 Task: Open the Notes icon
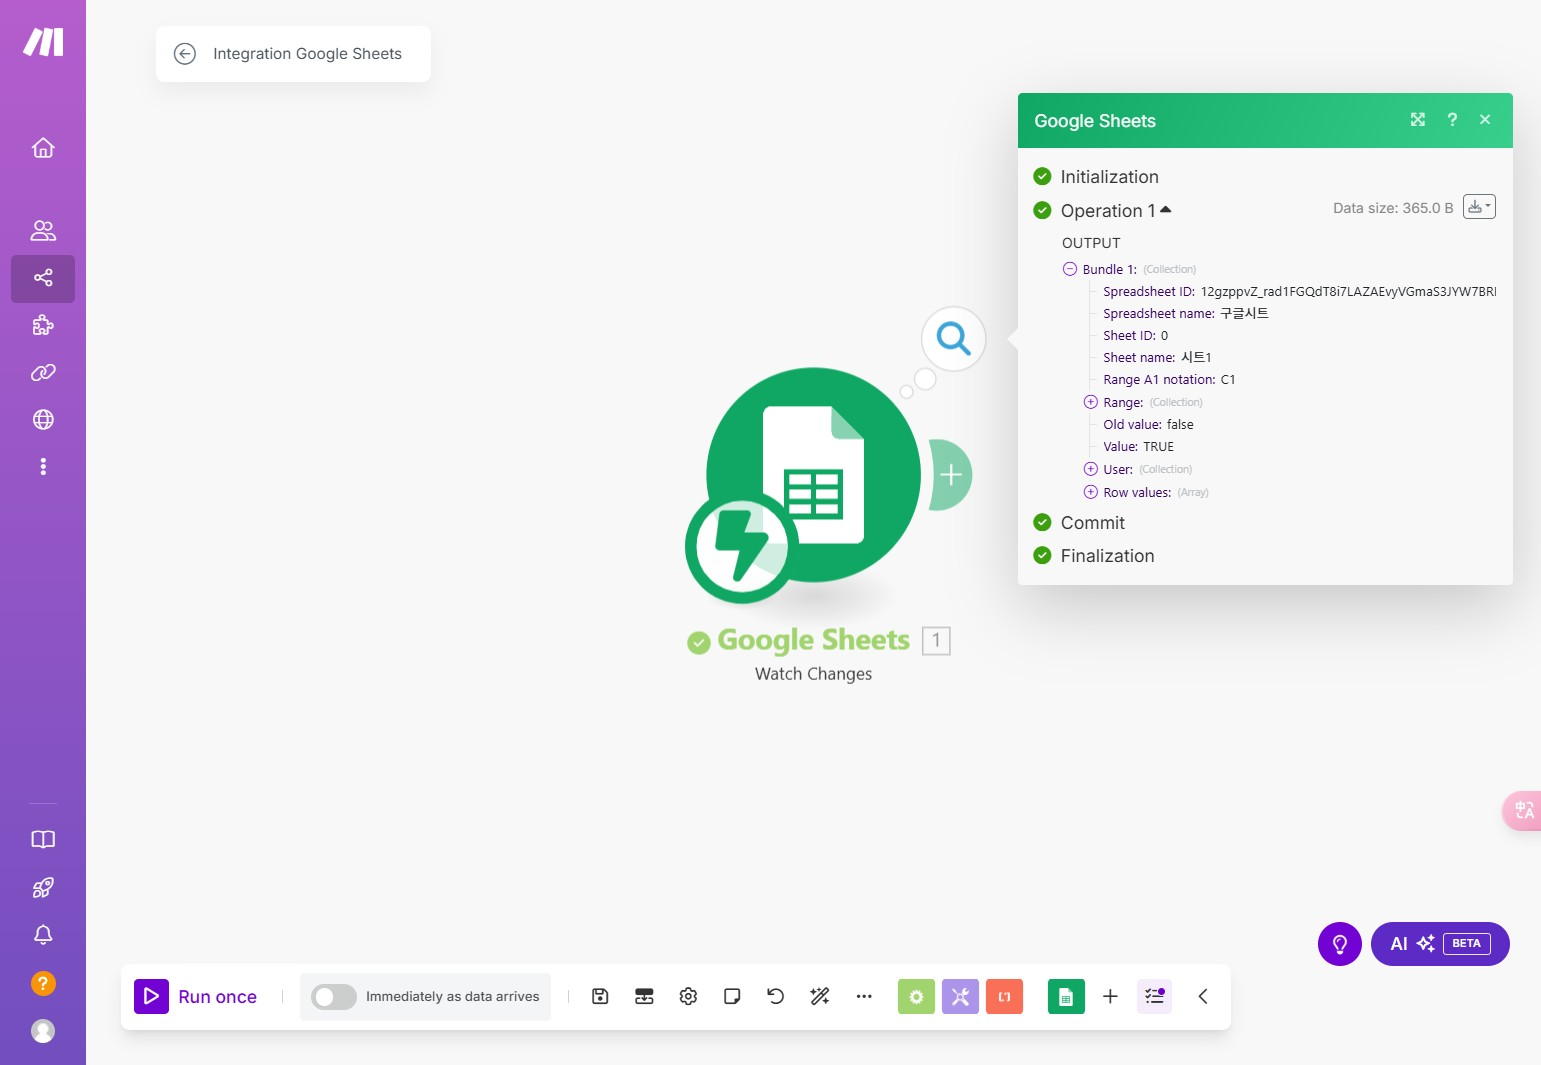pyautogui.click(x=732, y=996)
